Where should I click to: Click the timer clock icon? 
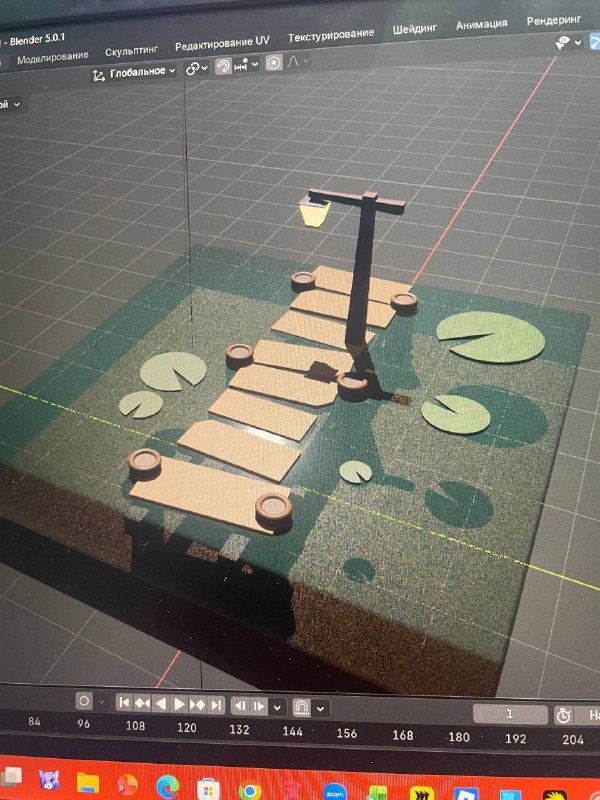[563, 716]
